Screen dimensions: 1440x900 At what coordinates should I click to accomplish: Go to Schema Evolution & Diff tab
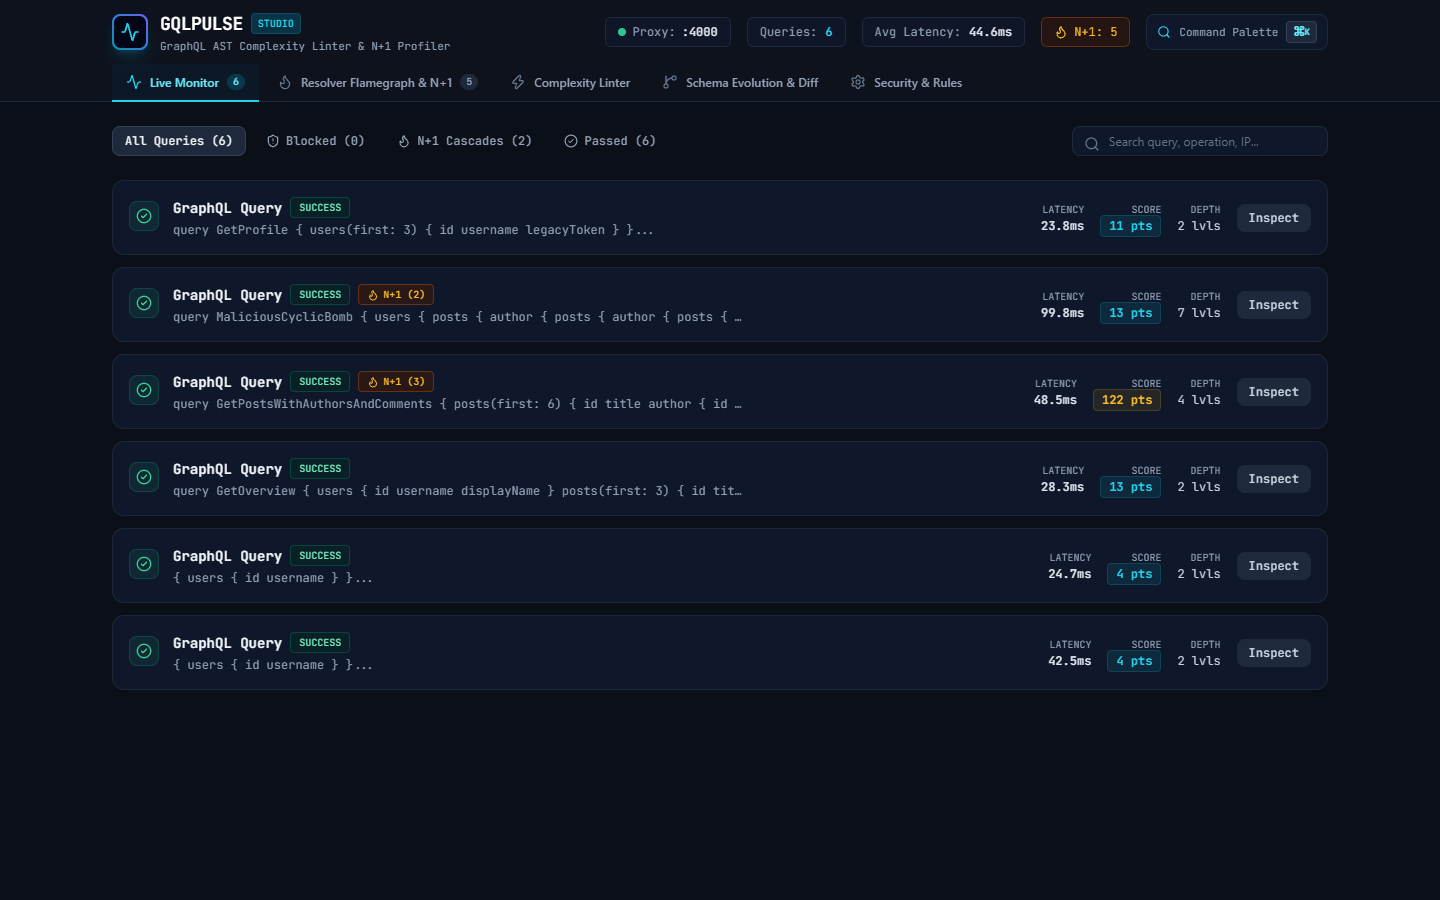tap(740, 83)
